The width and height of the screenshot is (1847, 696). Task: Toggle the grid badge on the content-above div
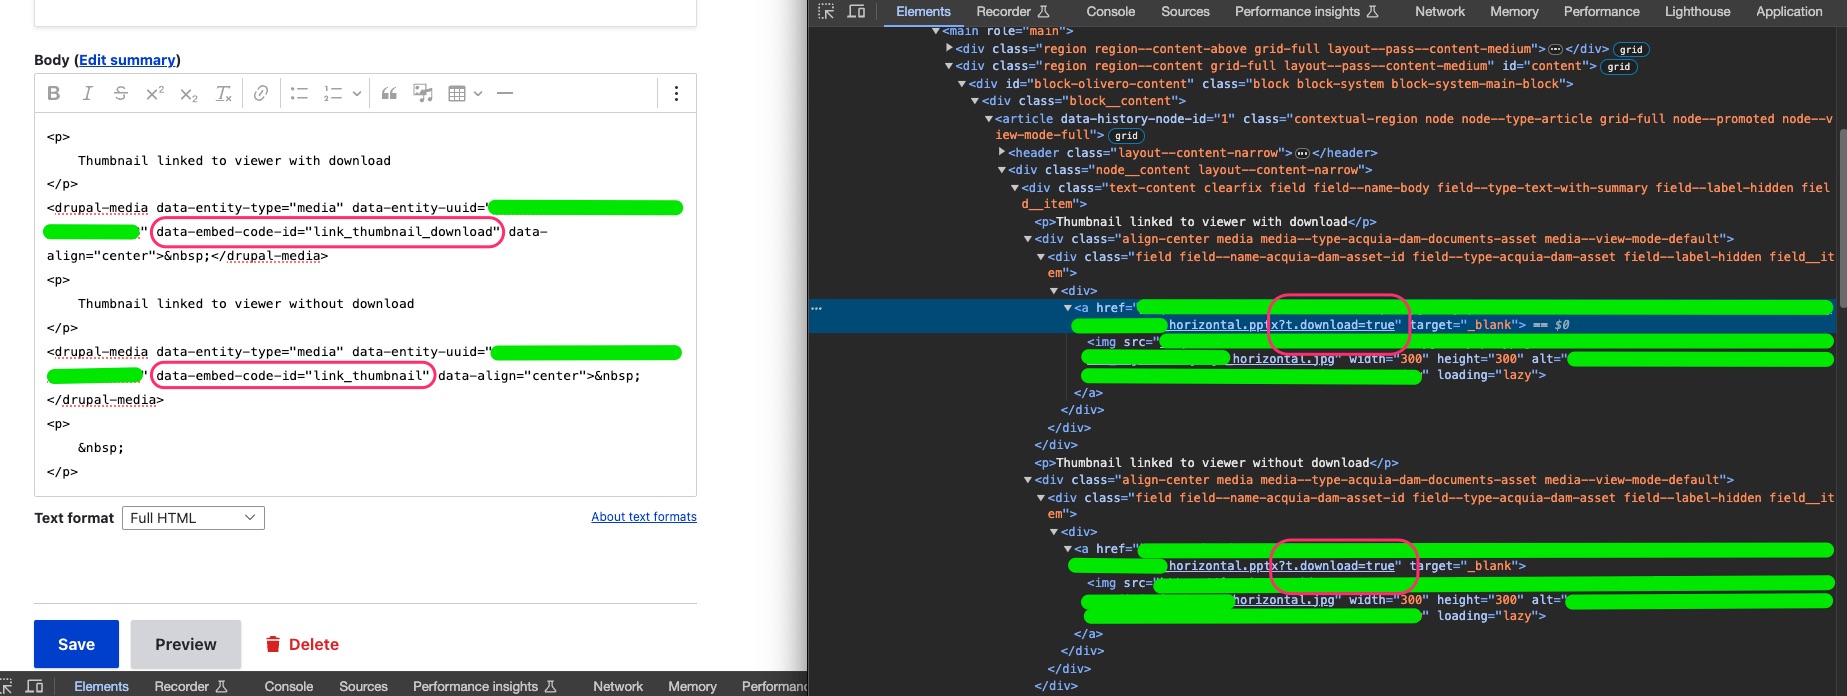pos(1631,49)
